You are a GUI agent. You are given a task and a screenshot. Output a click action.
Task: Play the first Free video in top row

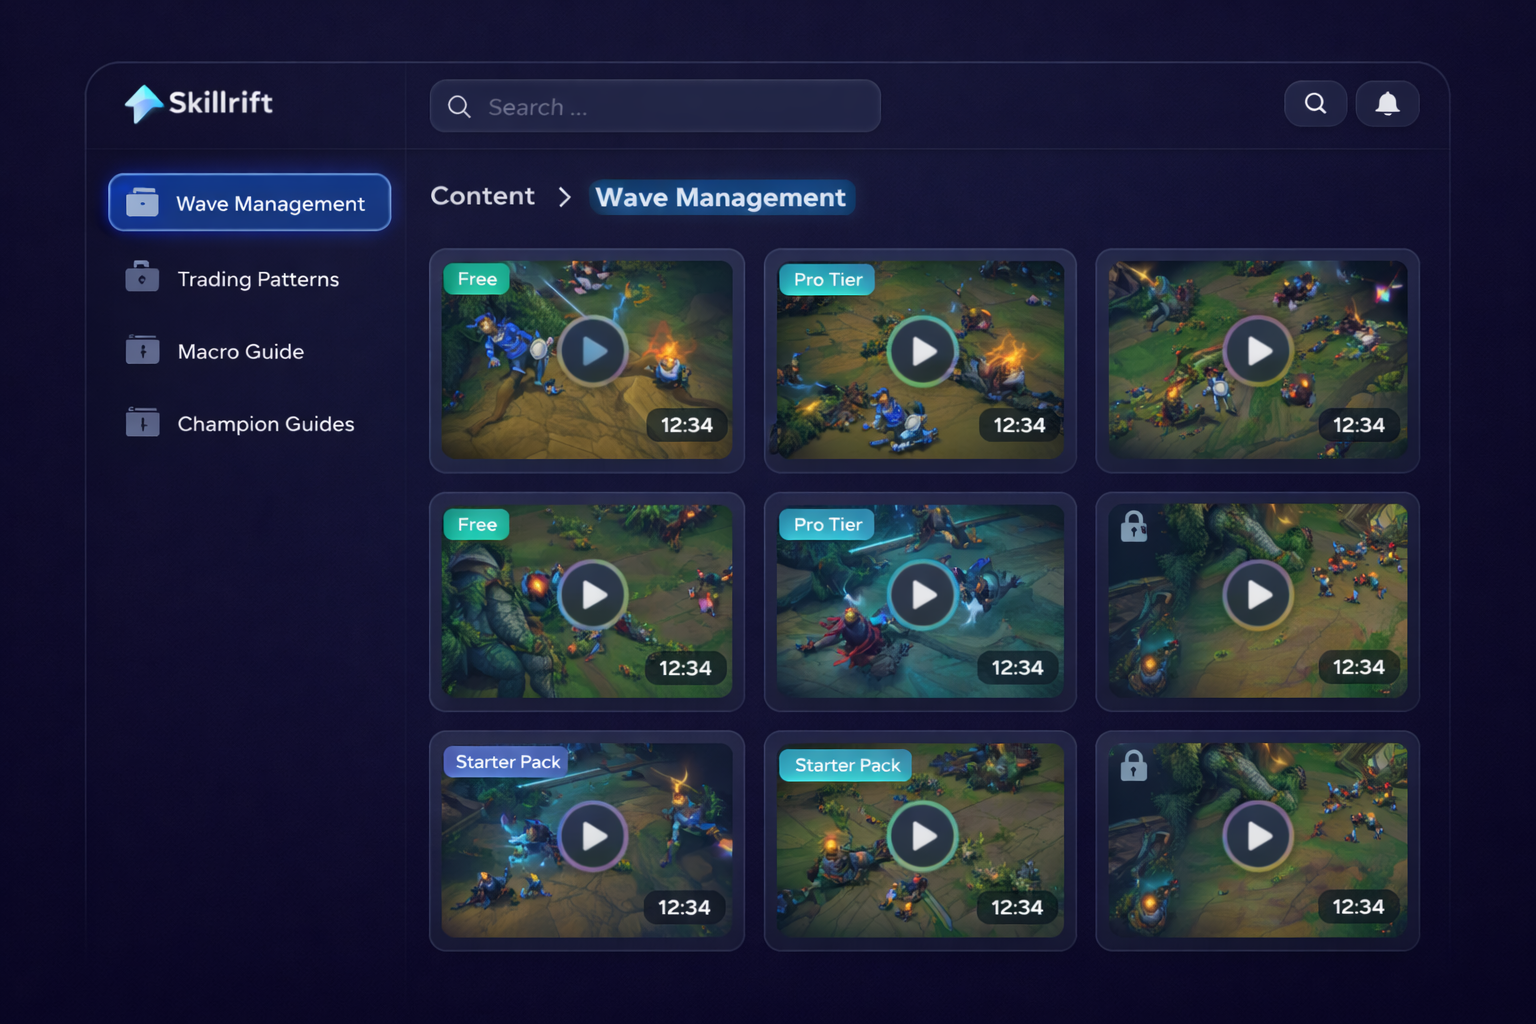tap(593, 351)
